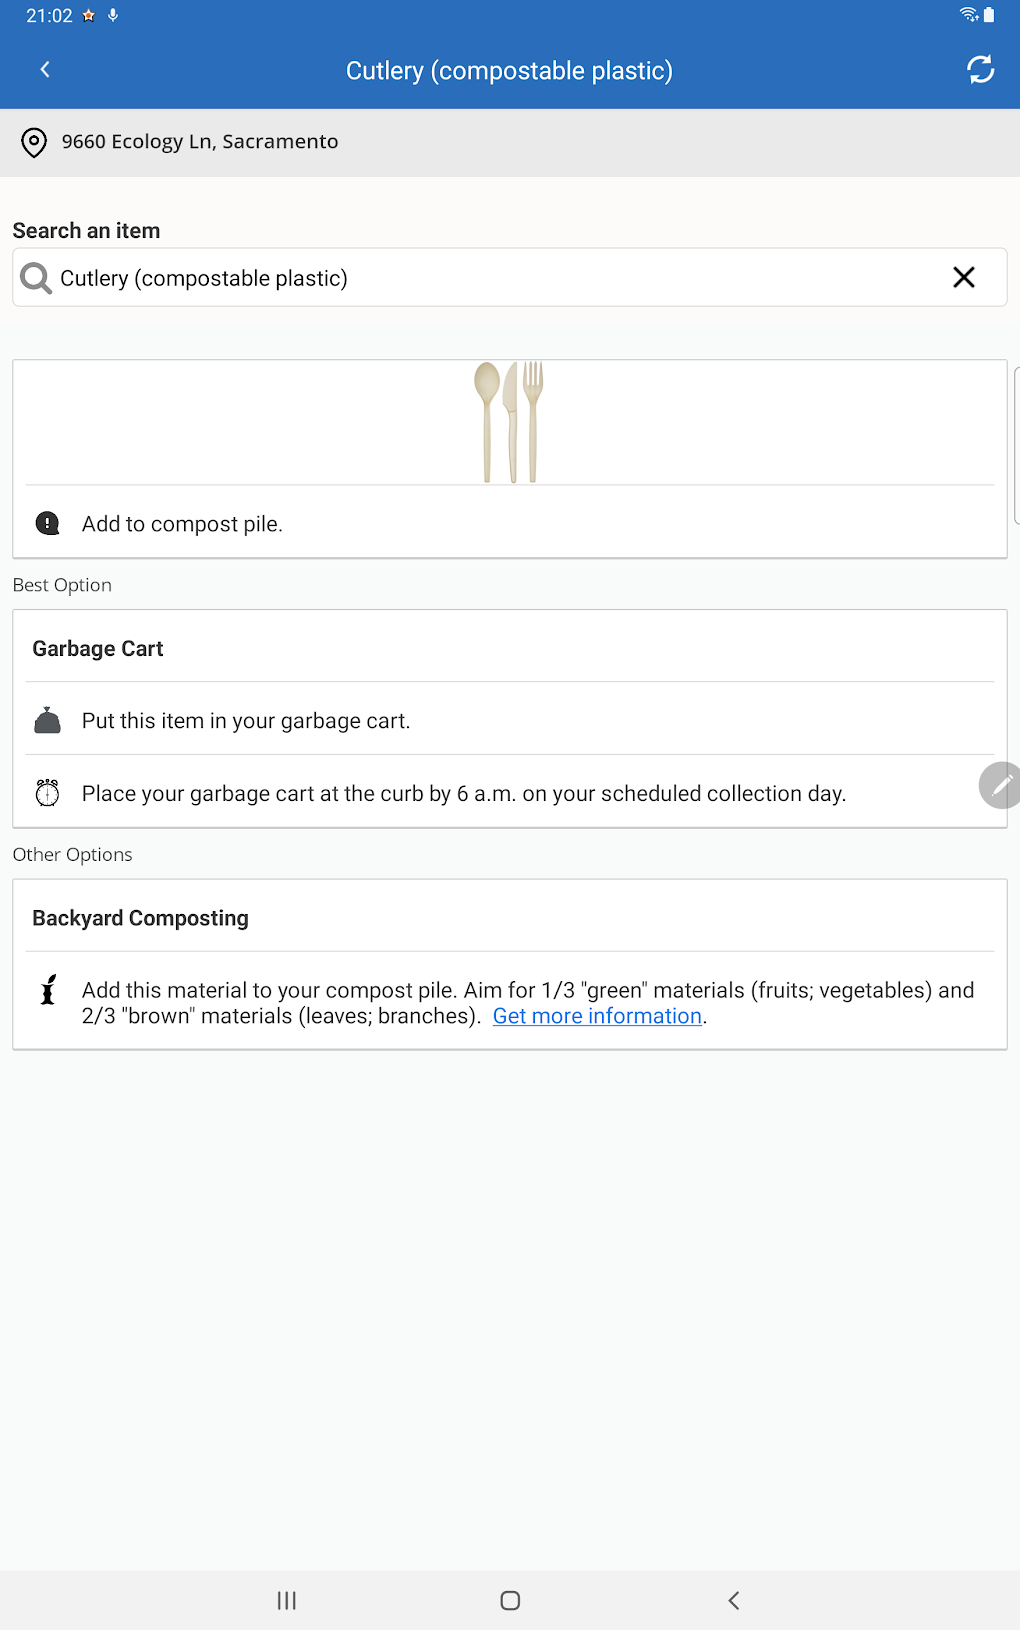Tap the alarm clock collection-day icon

tap(47, 792)
